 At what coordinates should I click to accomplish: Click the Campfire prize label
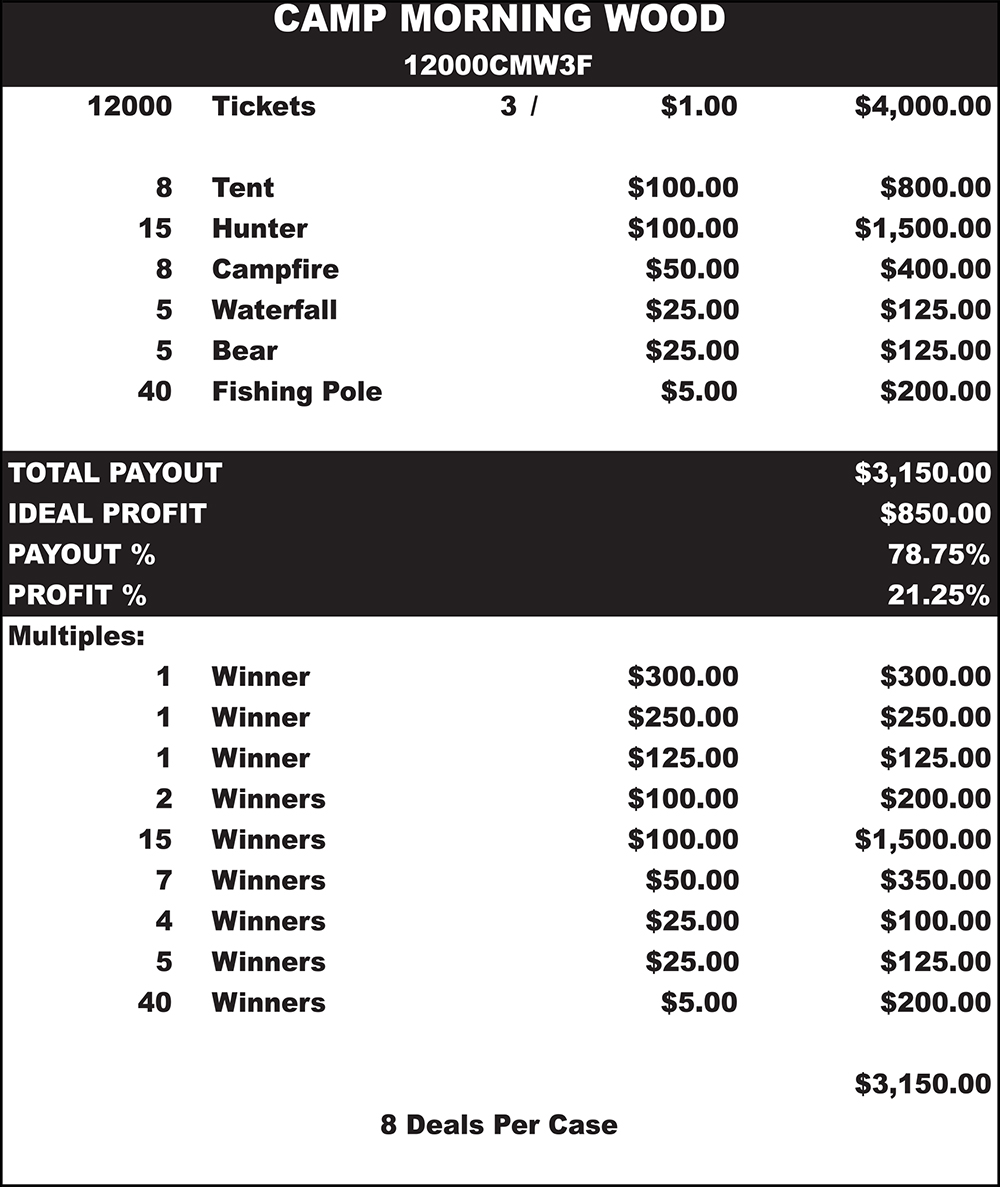pos(275,269)
